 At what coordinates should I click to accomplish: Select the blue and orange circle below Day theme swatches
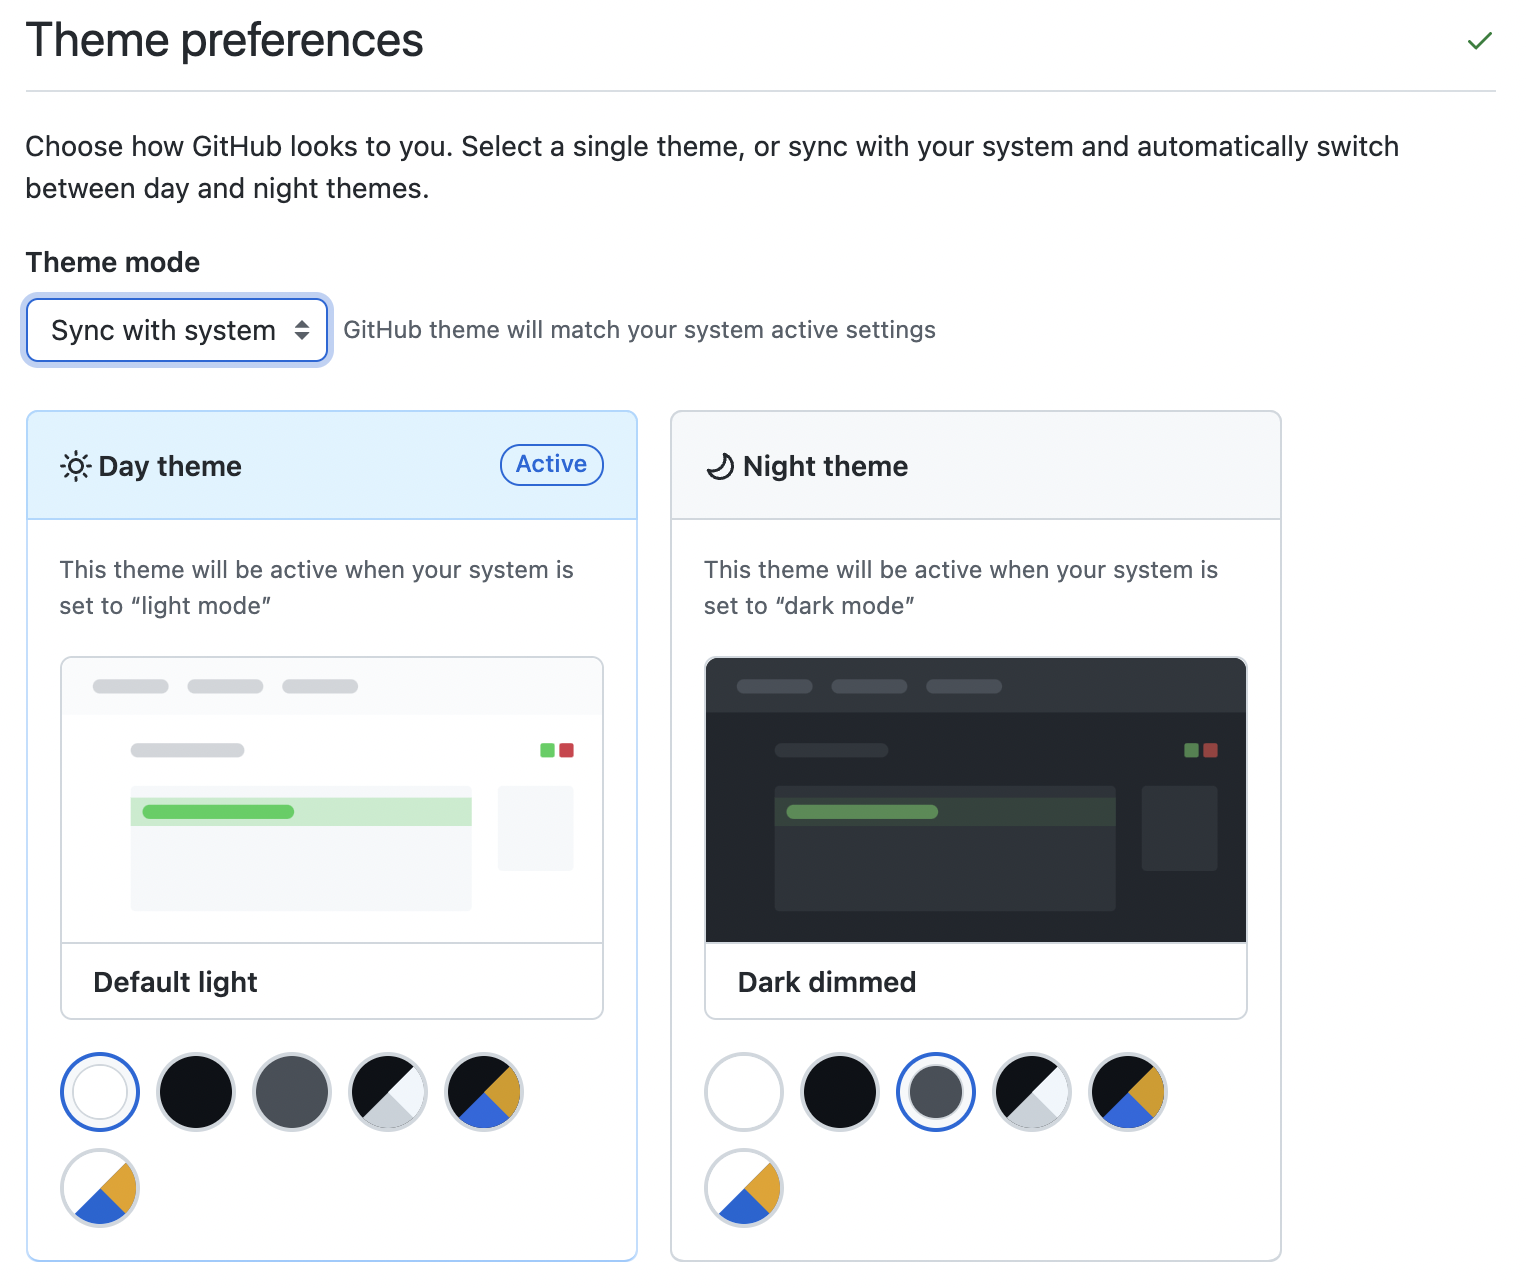tap(99, 1188)
